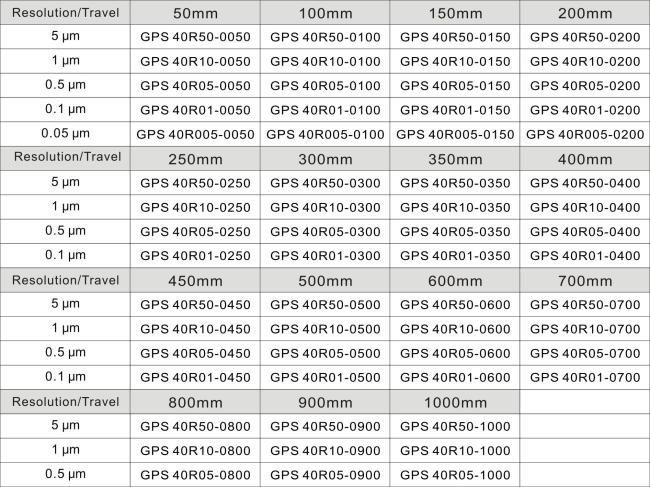
Task: Select the 0.05 µm resolution row label
Action: coord(65,133)
